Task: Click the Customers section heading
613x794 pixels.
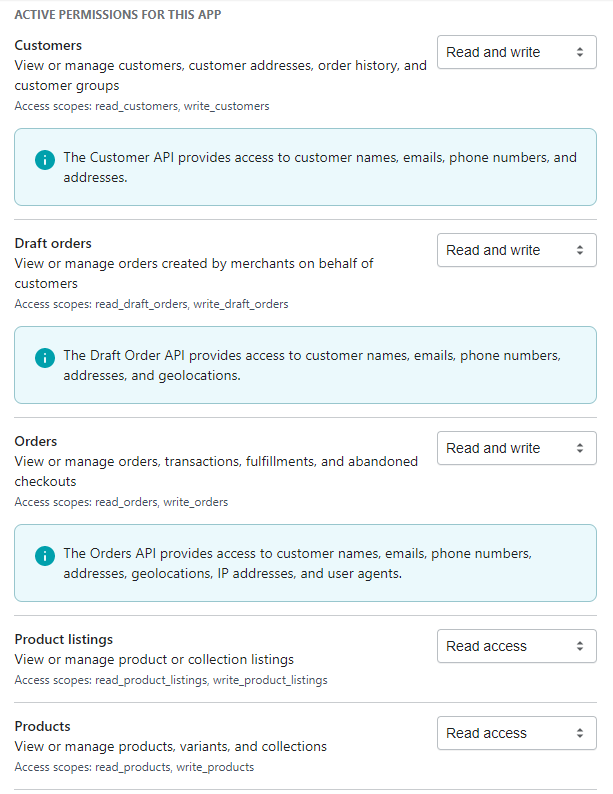Action: pos(48,46)
